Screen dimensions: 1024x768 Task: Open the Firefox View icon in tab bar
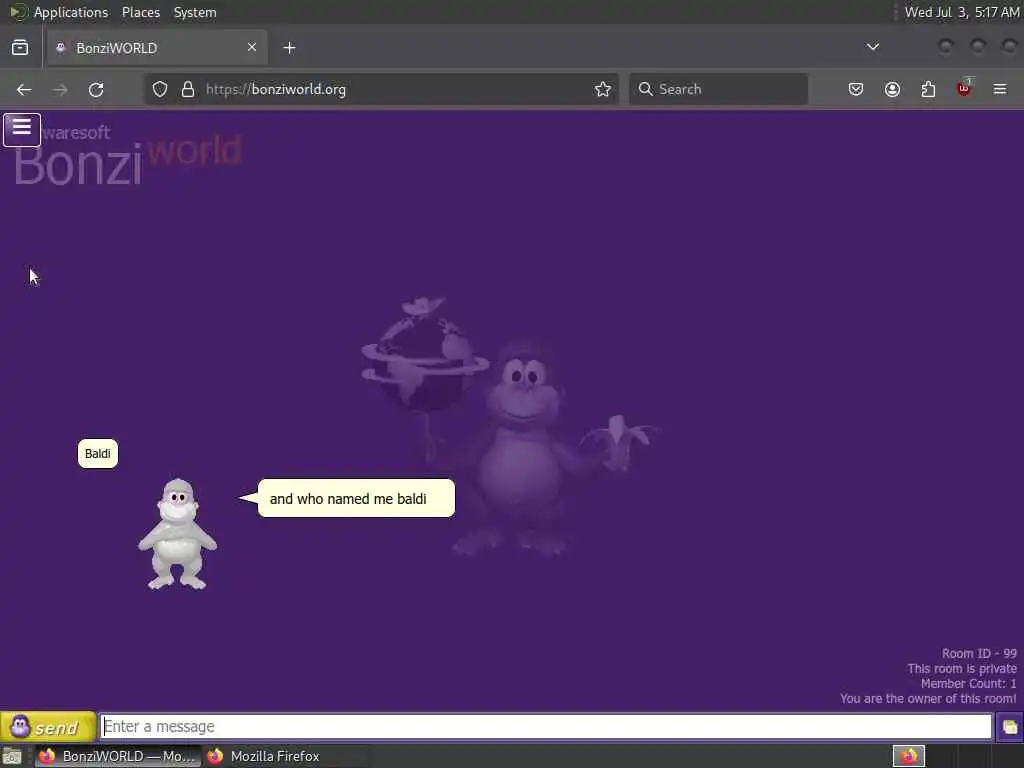[20, 48]
